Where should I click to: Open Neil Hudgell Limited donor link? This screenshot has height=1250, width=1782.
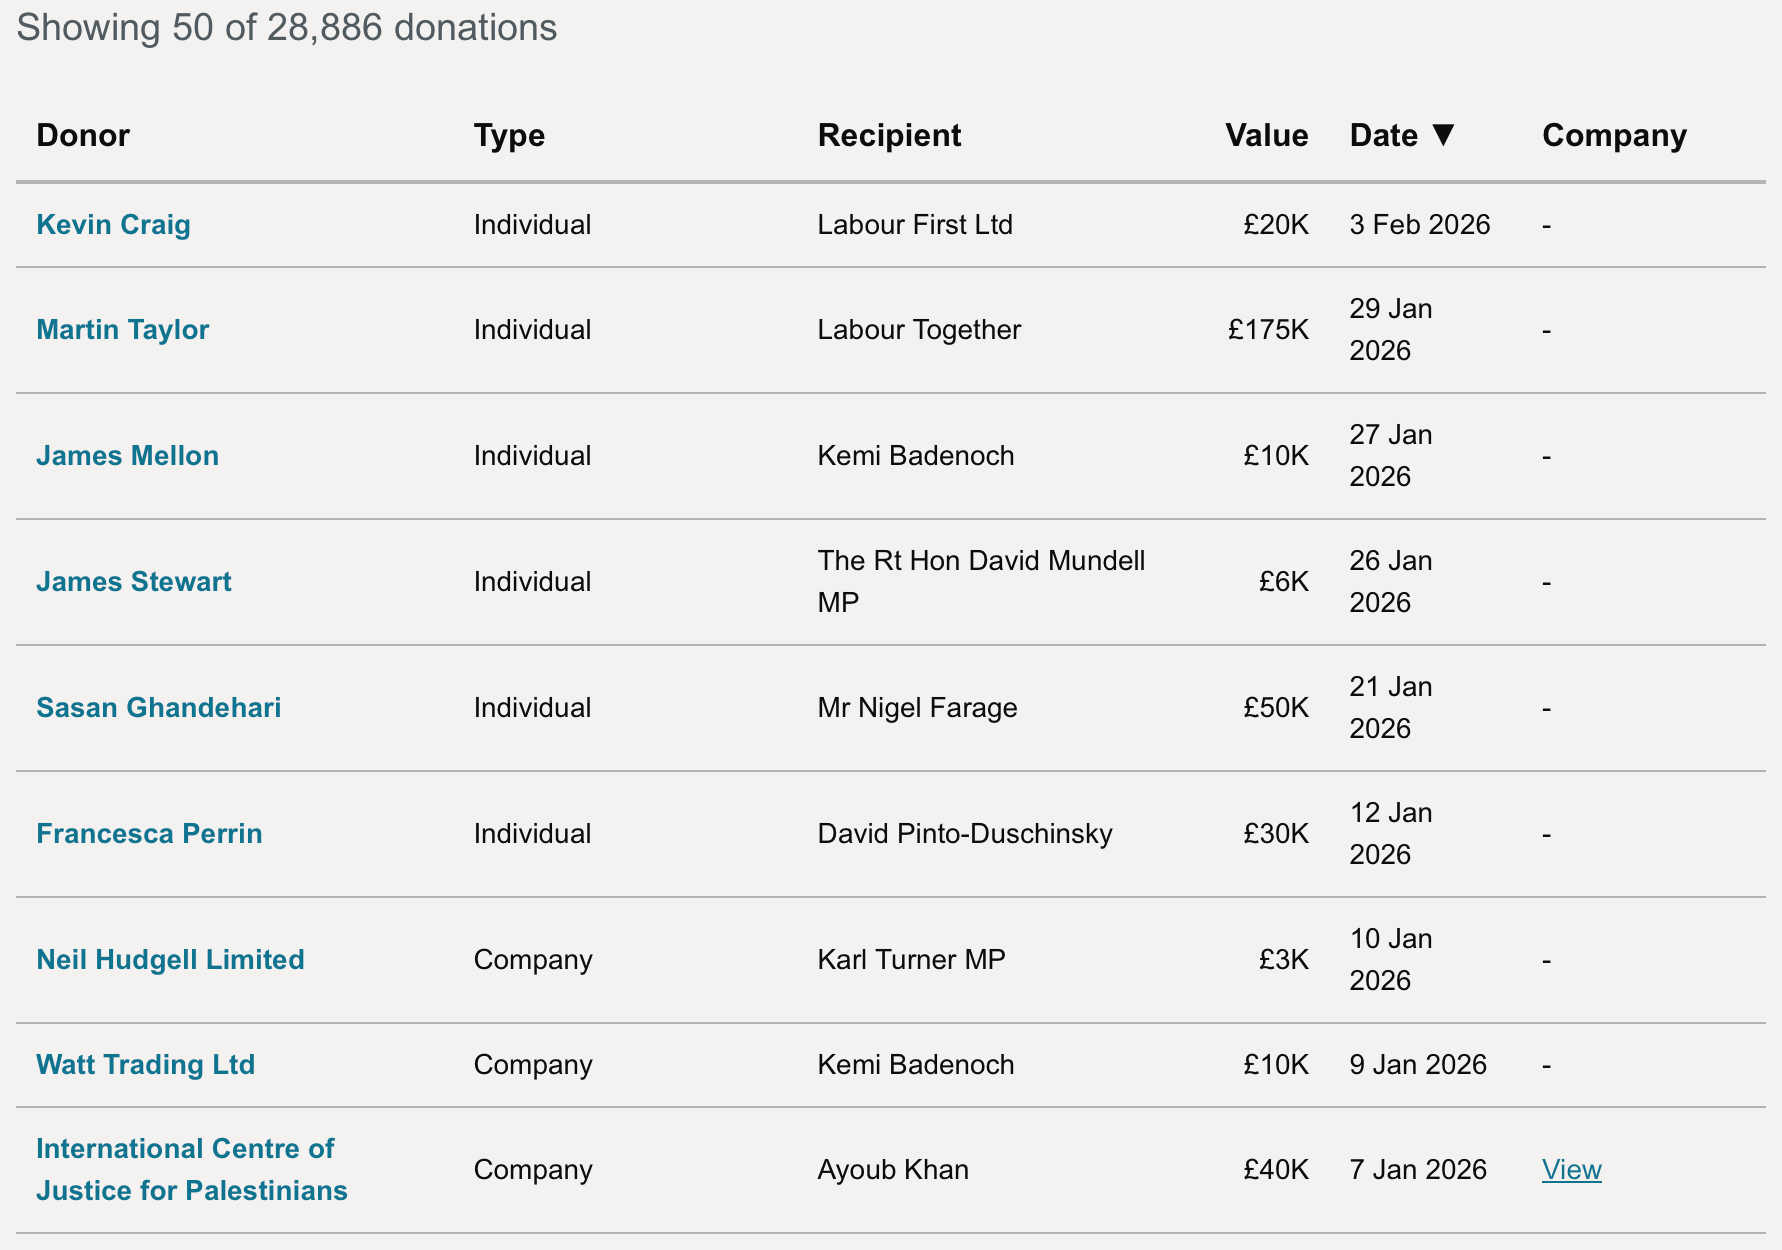[170, 959]
